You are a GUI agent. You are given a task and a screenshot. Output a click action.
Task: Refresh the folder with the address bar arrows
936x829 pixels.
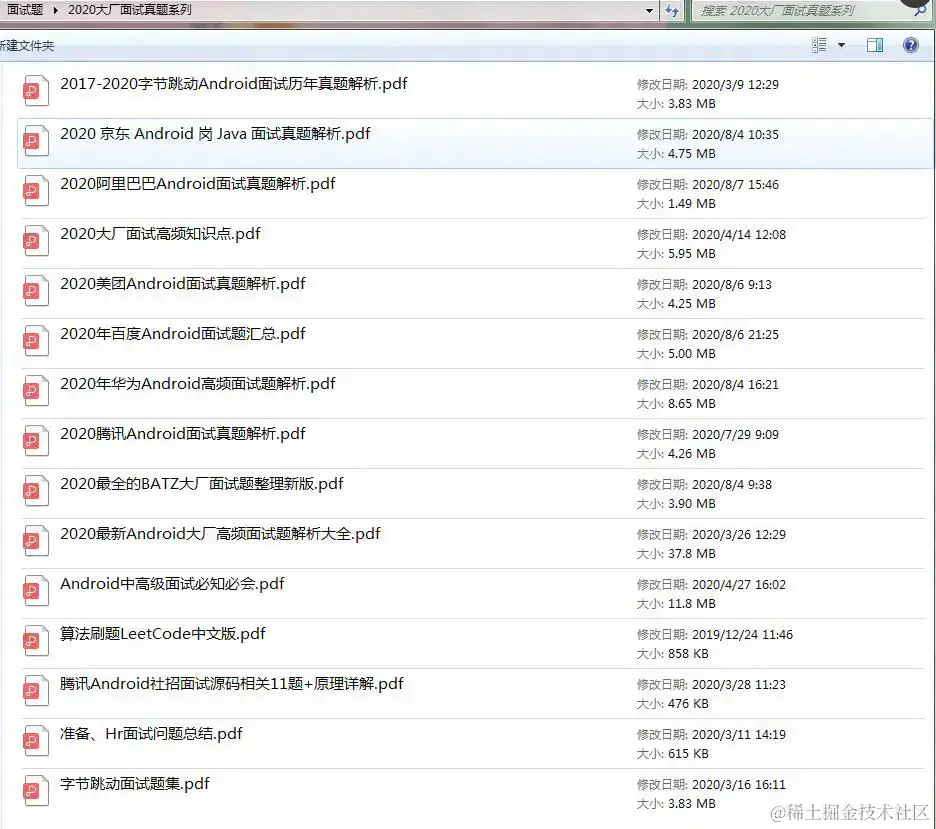click(x=672, y=10)
